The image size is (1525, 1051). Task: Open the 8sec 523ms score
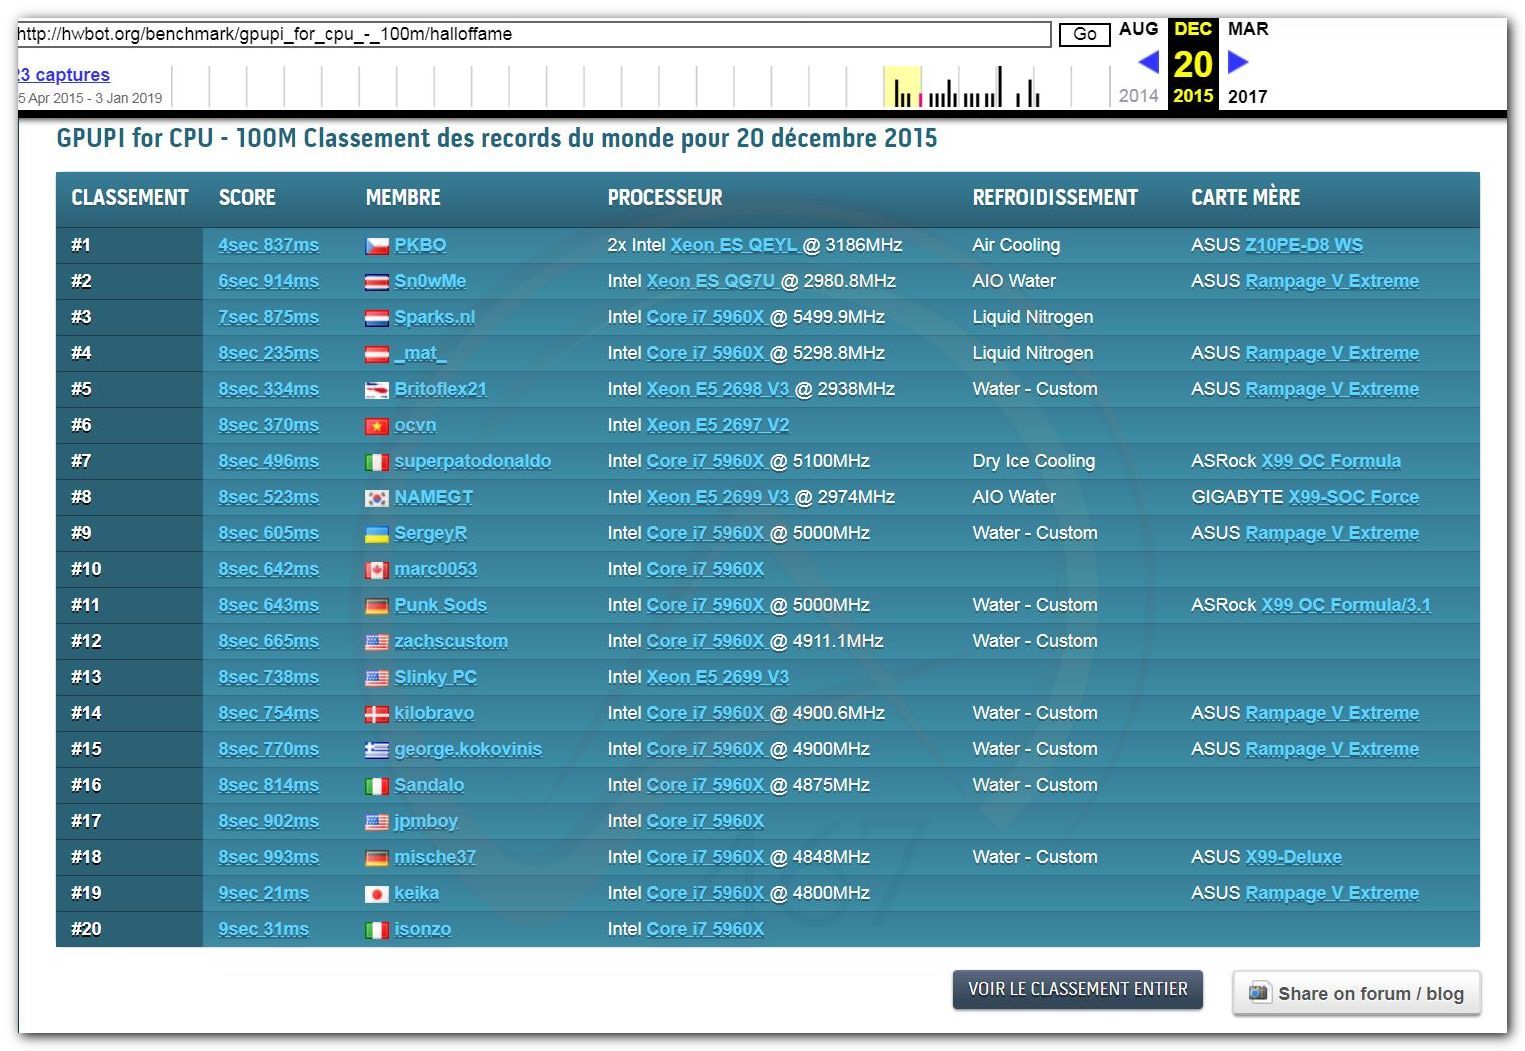268,497
